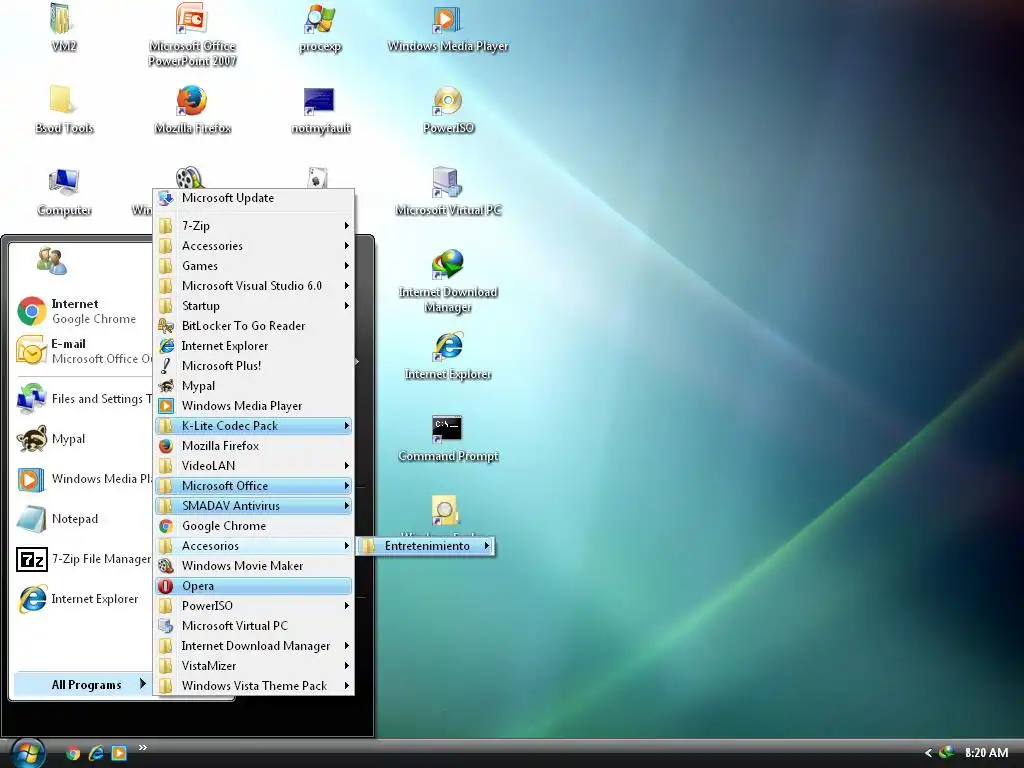Expand quick launch overflow chevron
Viewport: 1024px width, 768px height.
pyautogui.click(x=142, y=747)
